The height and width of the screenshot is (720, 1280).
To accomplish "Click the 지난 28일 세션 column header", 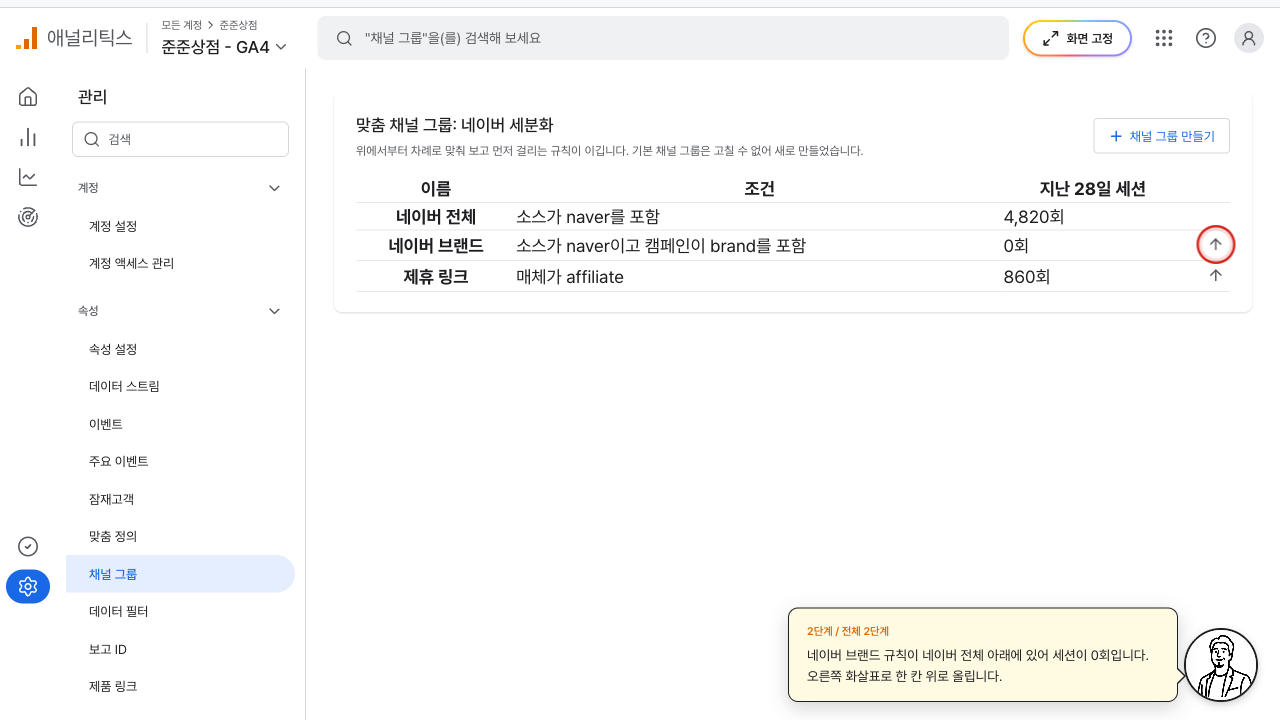I will point(1093,189).
